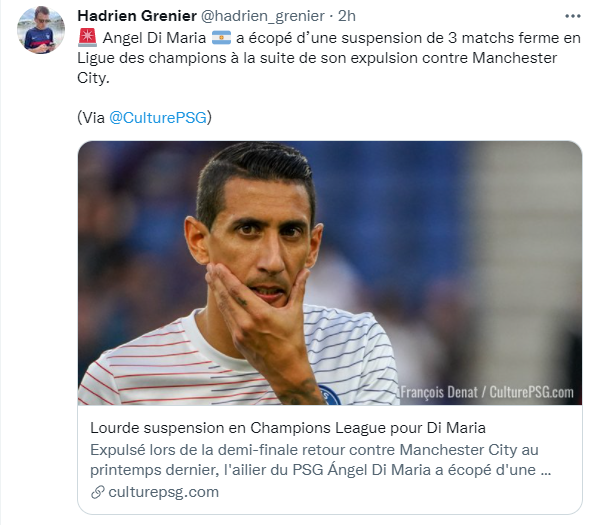Open the tweet via 2h timestamp

(347, 16)
